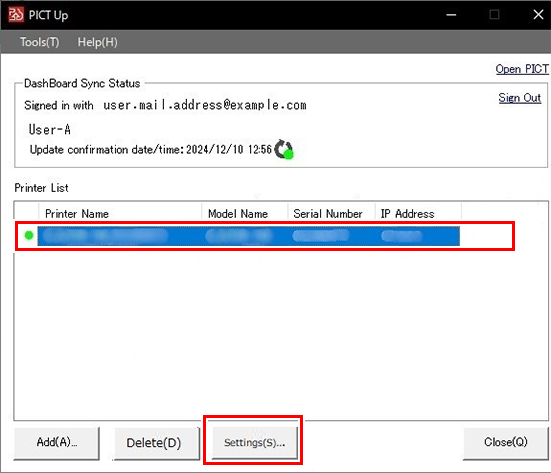Click the update confirmation date/time text
The height and width of the screenshot is (473, 551).
(x=151, y=150)
